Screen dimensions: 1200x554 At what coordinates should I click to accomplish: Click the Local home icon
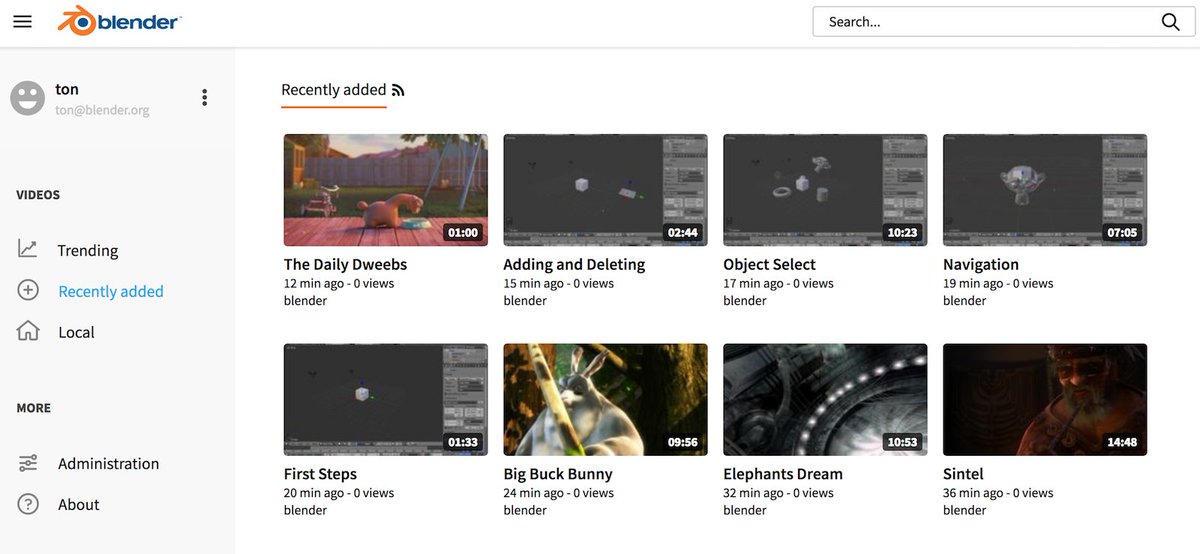pyautogui.click(x=28, y=331)
